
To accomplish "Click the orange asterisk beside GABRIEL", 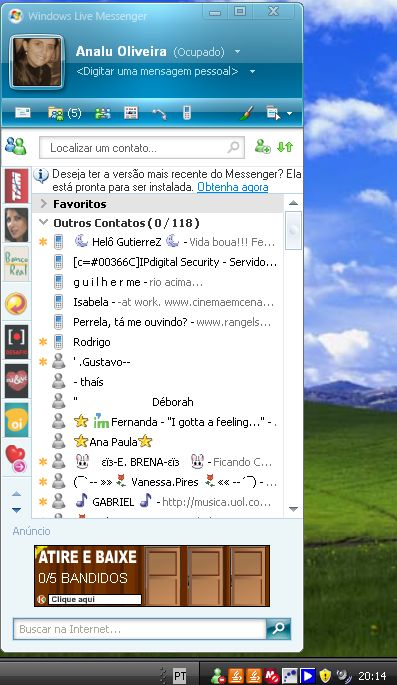I will (x=43, y=502).
